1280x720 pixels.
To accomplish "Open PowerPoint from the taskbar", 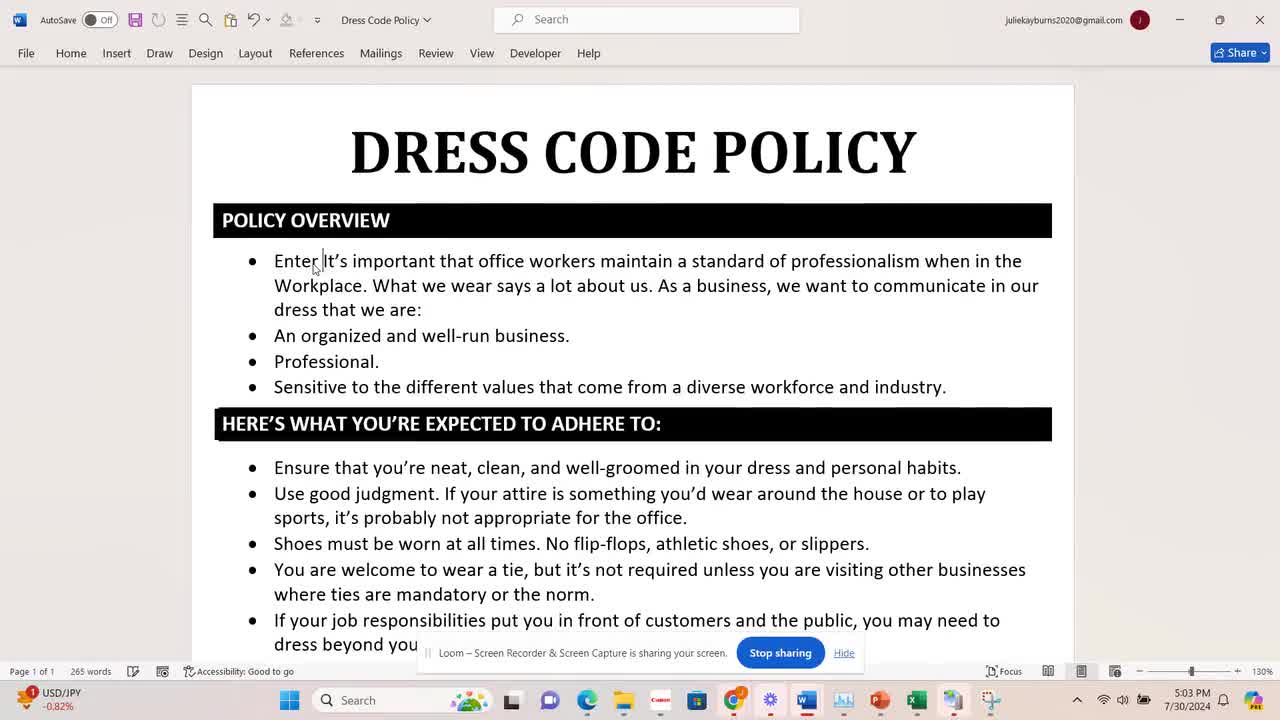I will pyautogui.click(x=880, y=700).
